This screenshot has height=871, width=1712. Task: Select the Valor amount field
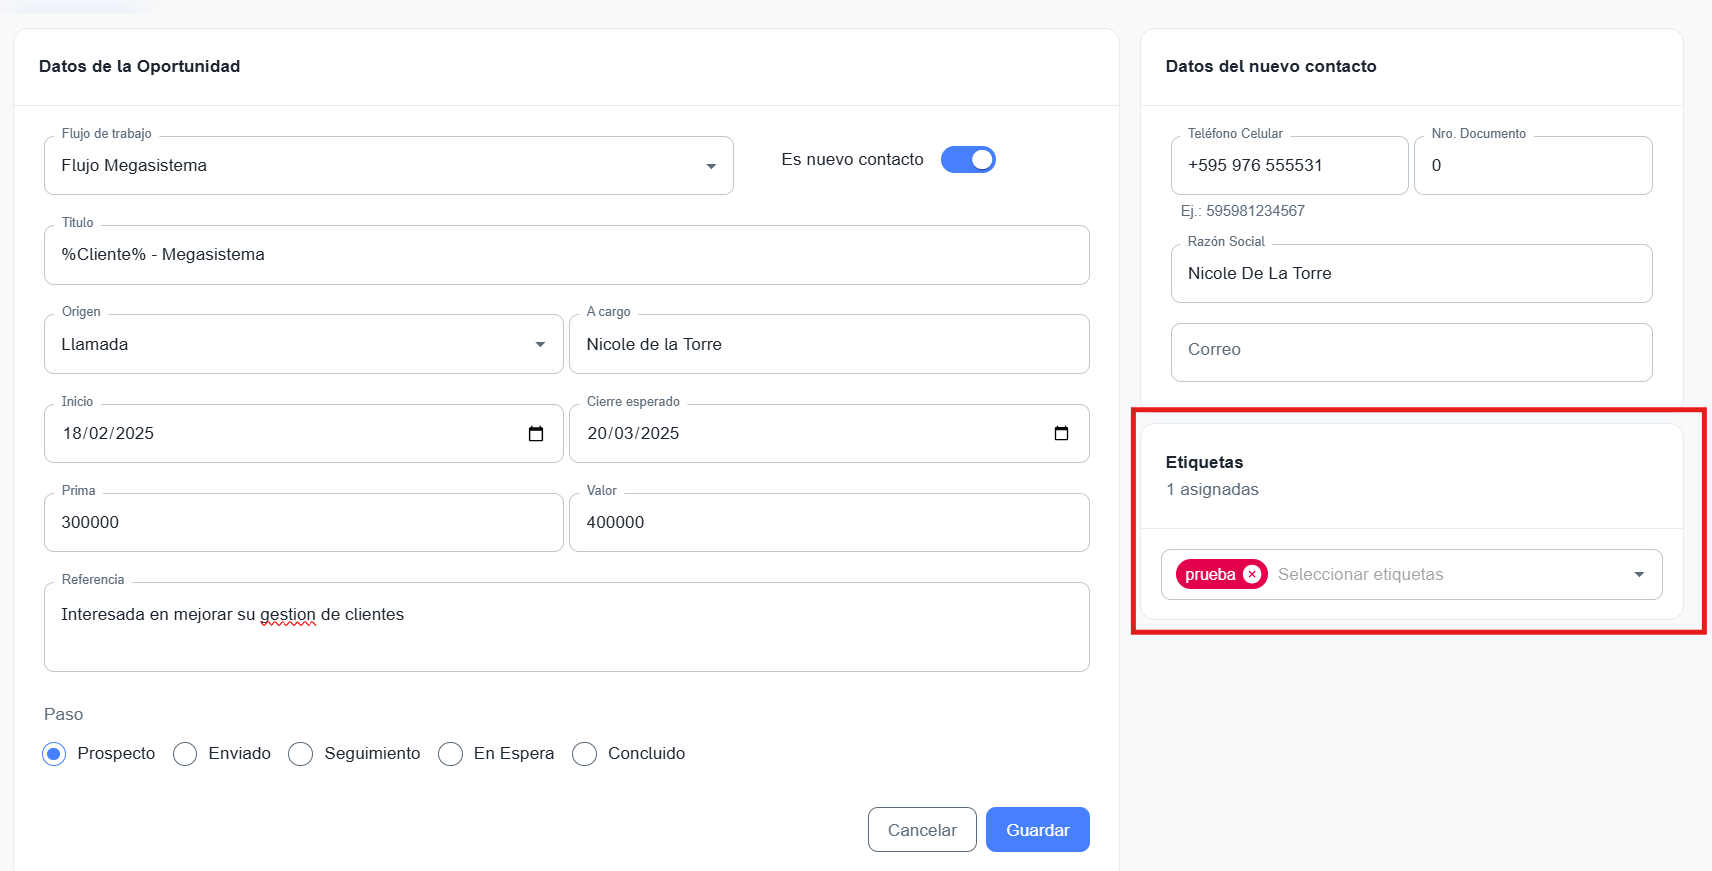tap(828, 523)
